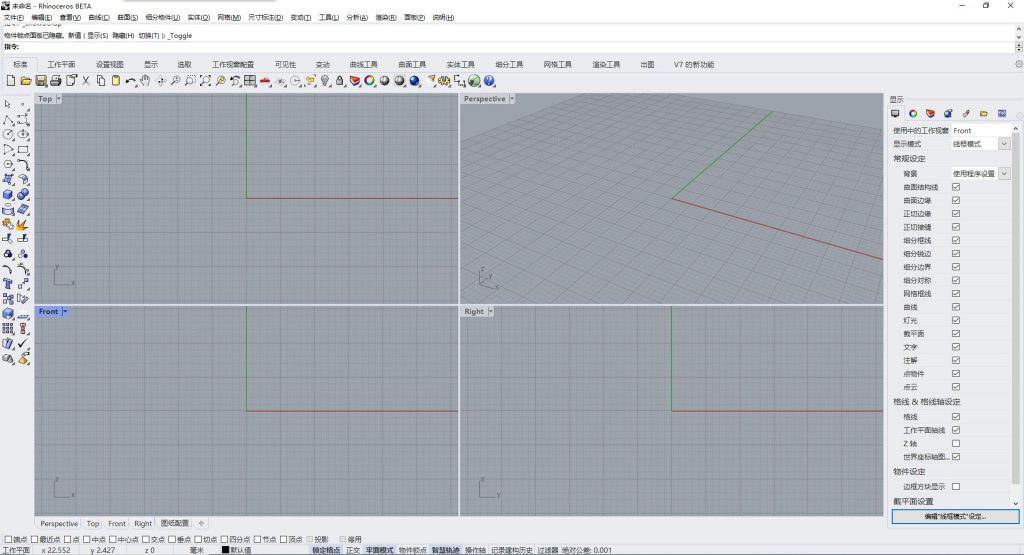
Task: Switch to the Perspective tab at the bottom
Action: click(59, 524)
